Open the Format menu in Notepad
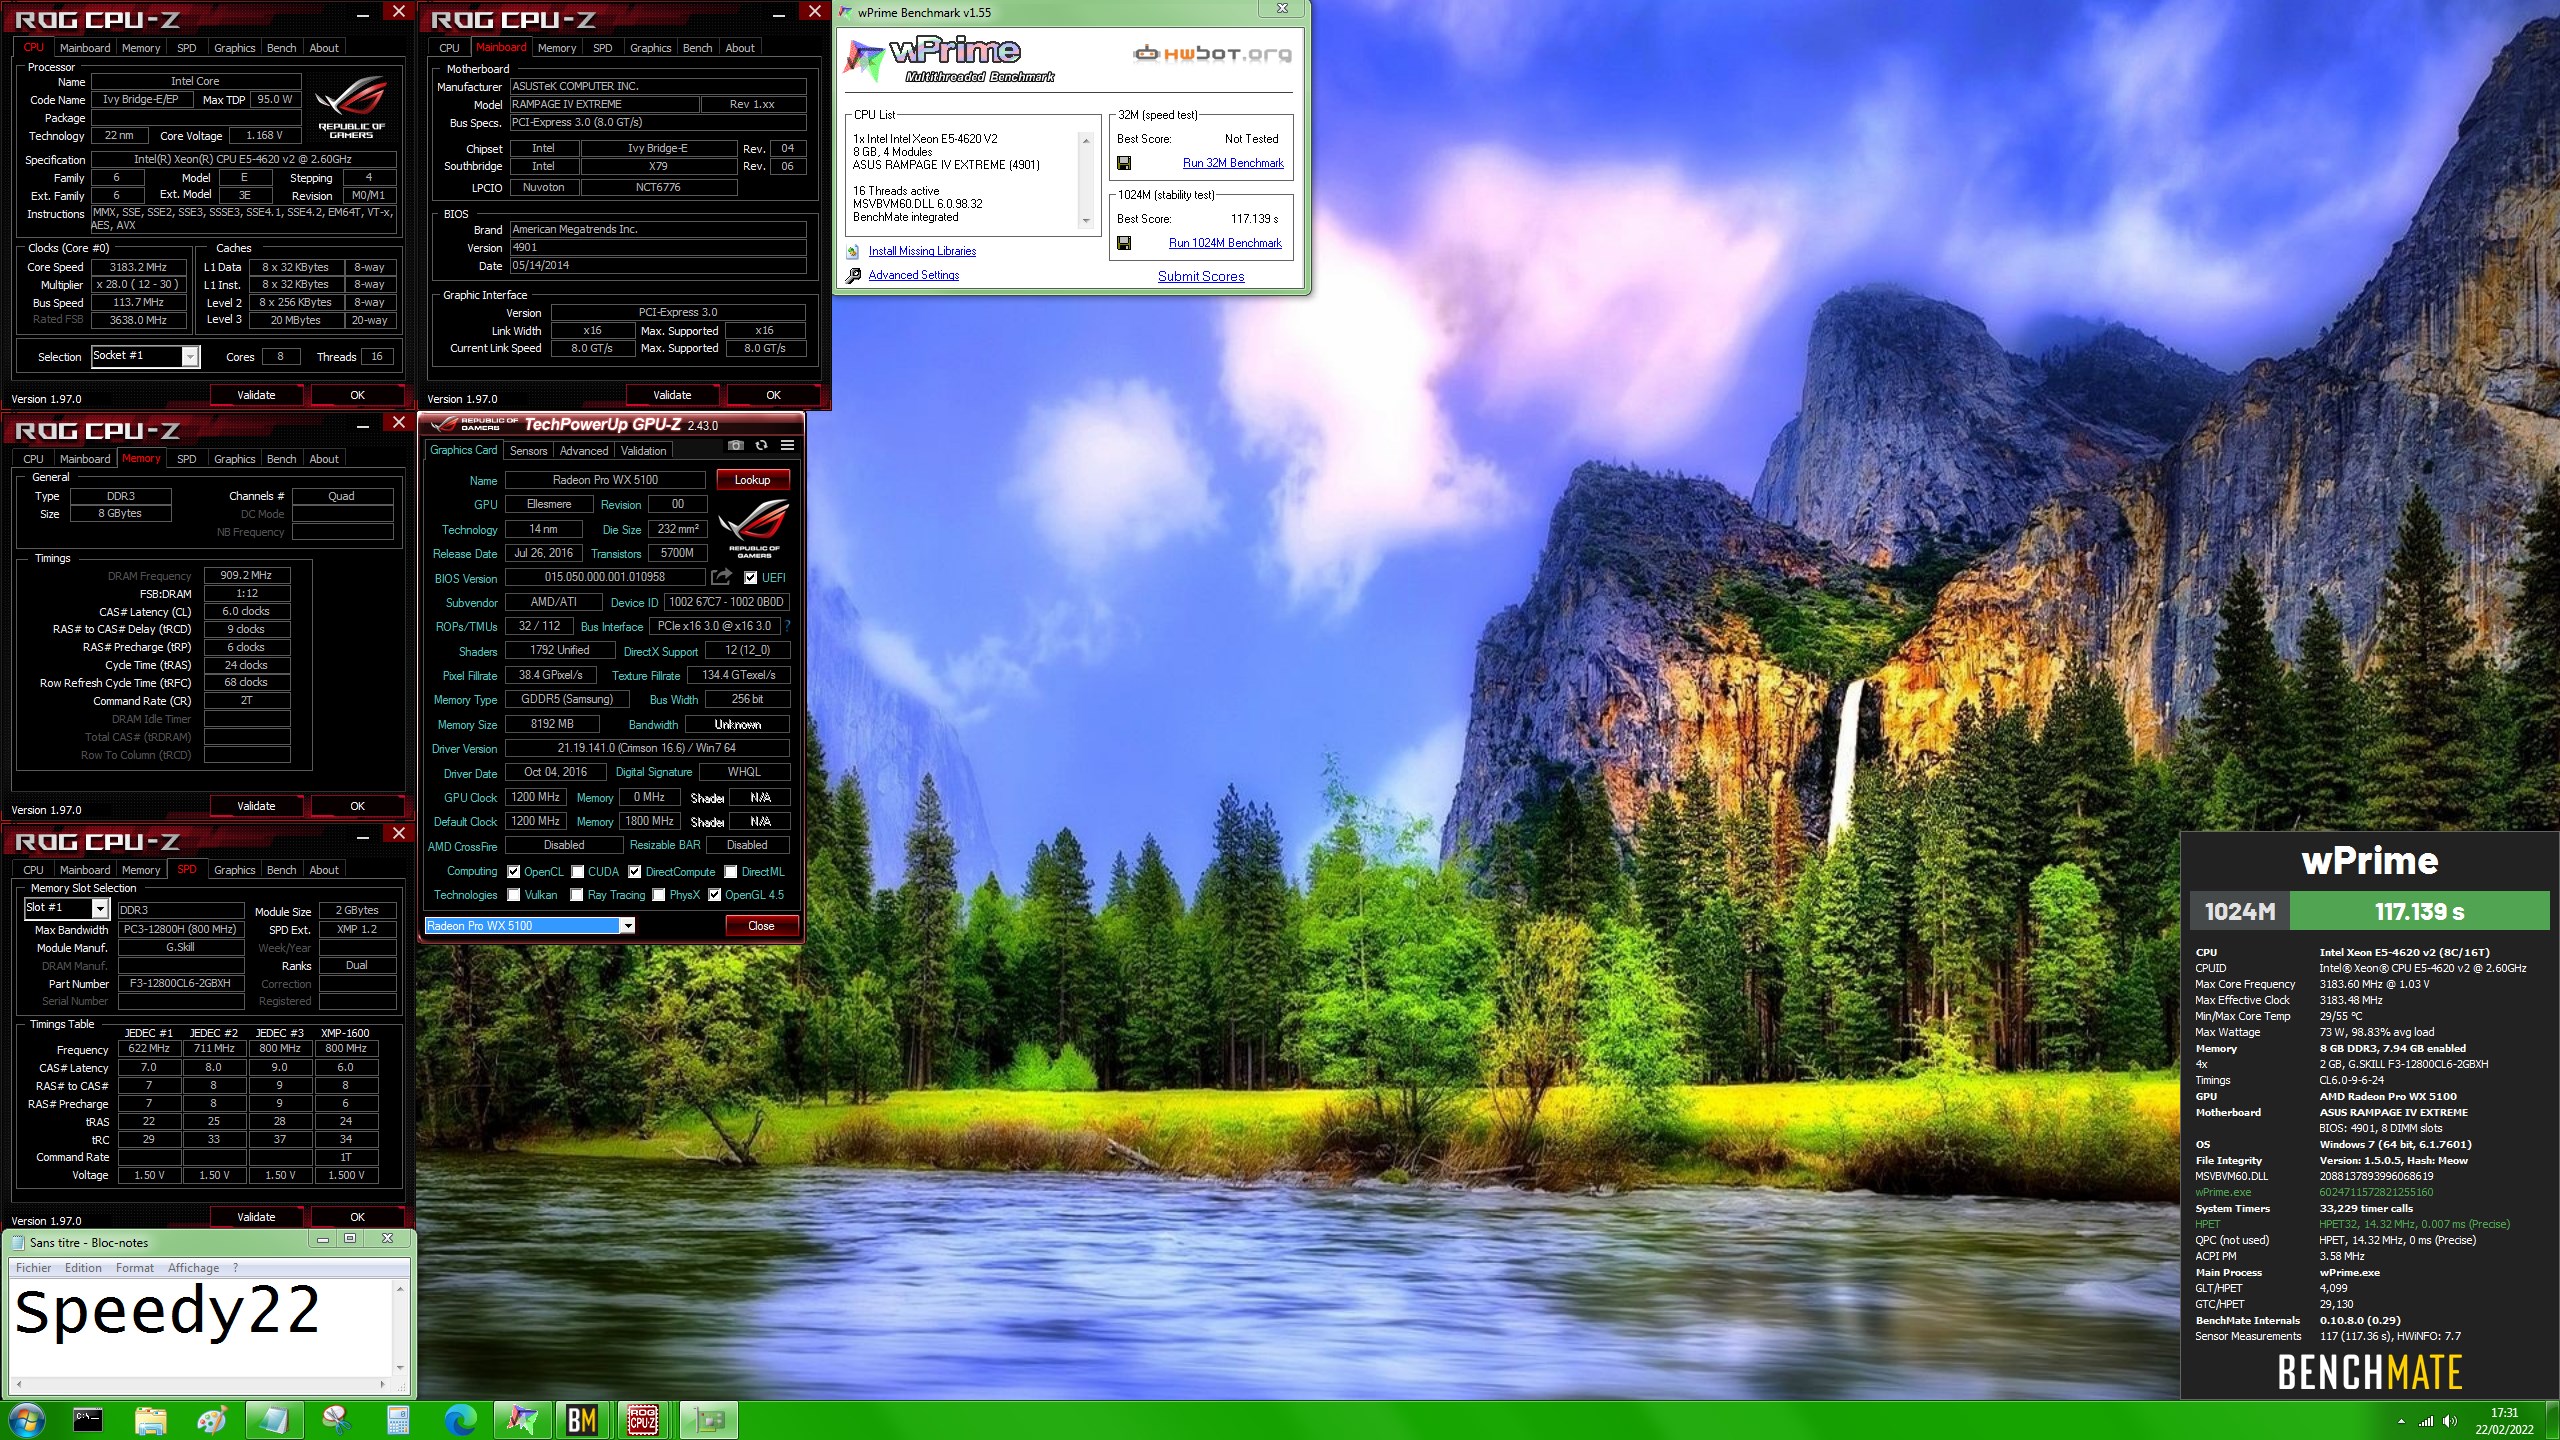 (x=135, y=1268)
